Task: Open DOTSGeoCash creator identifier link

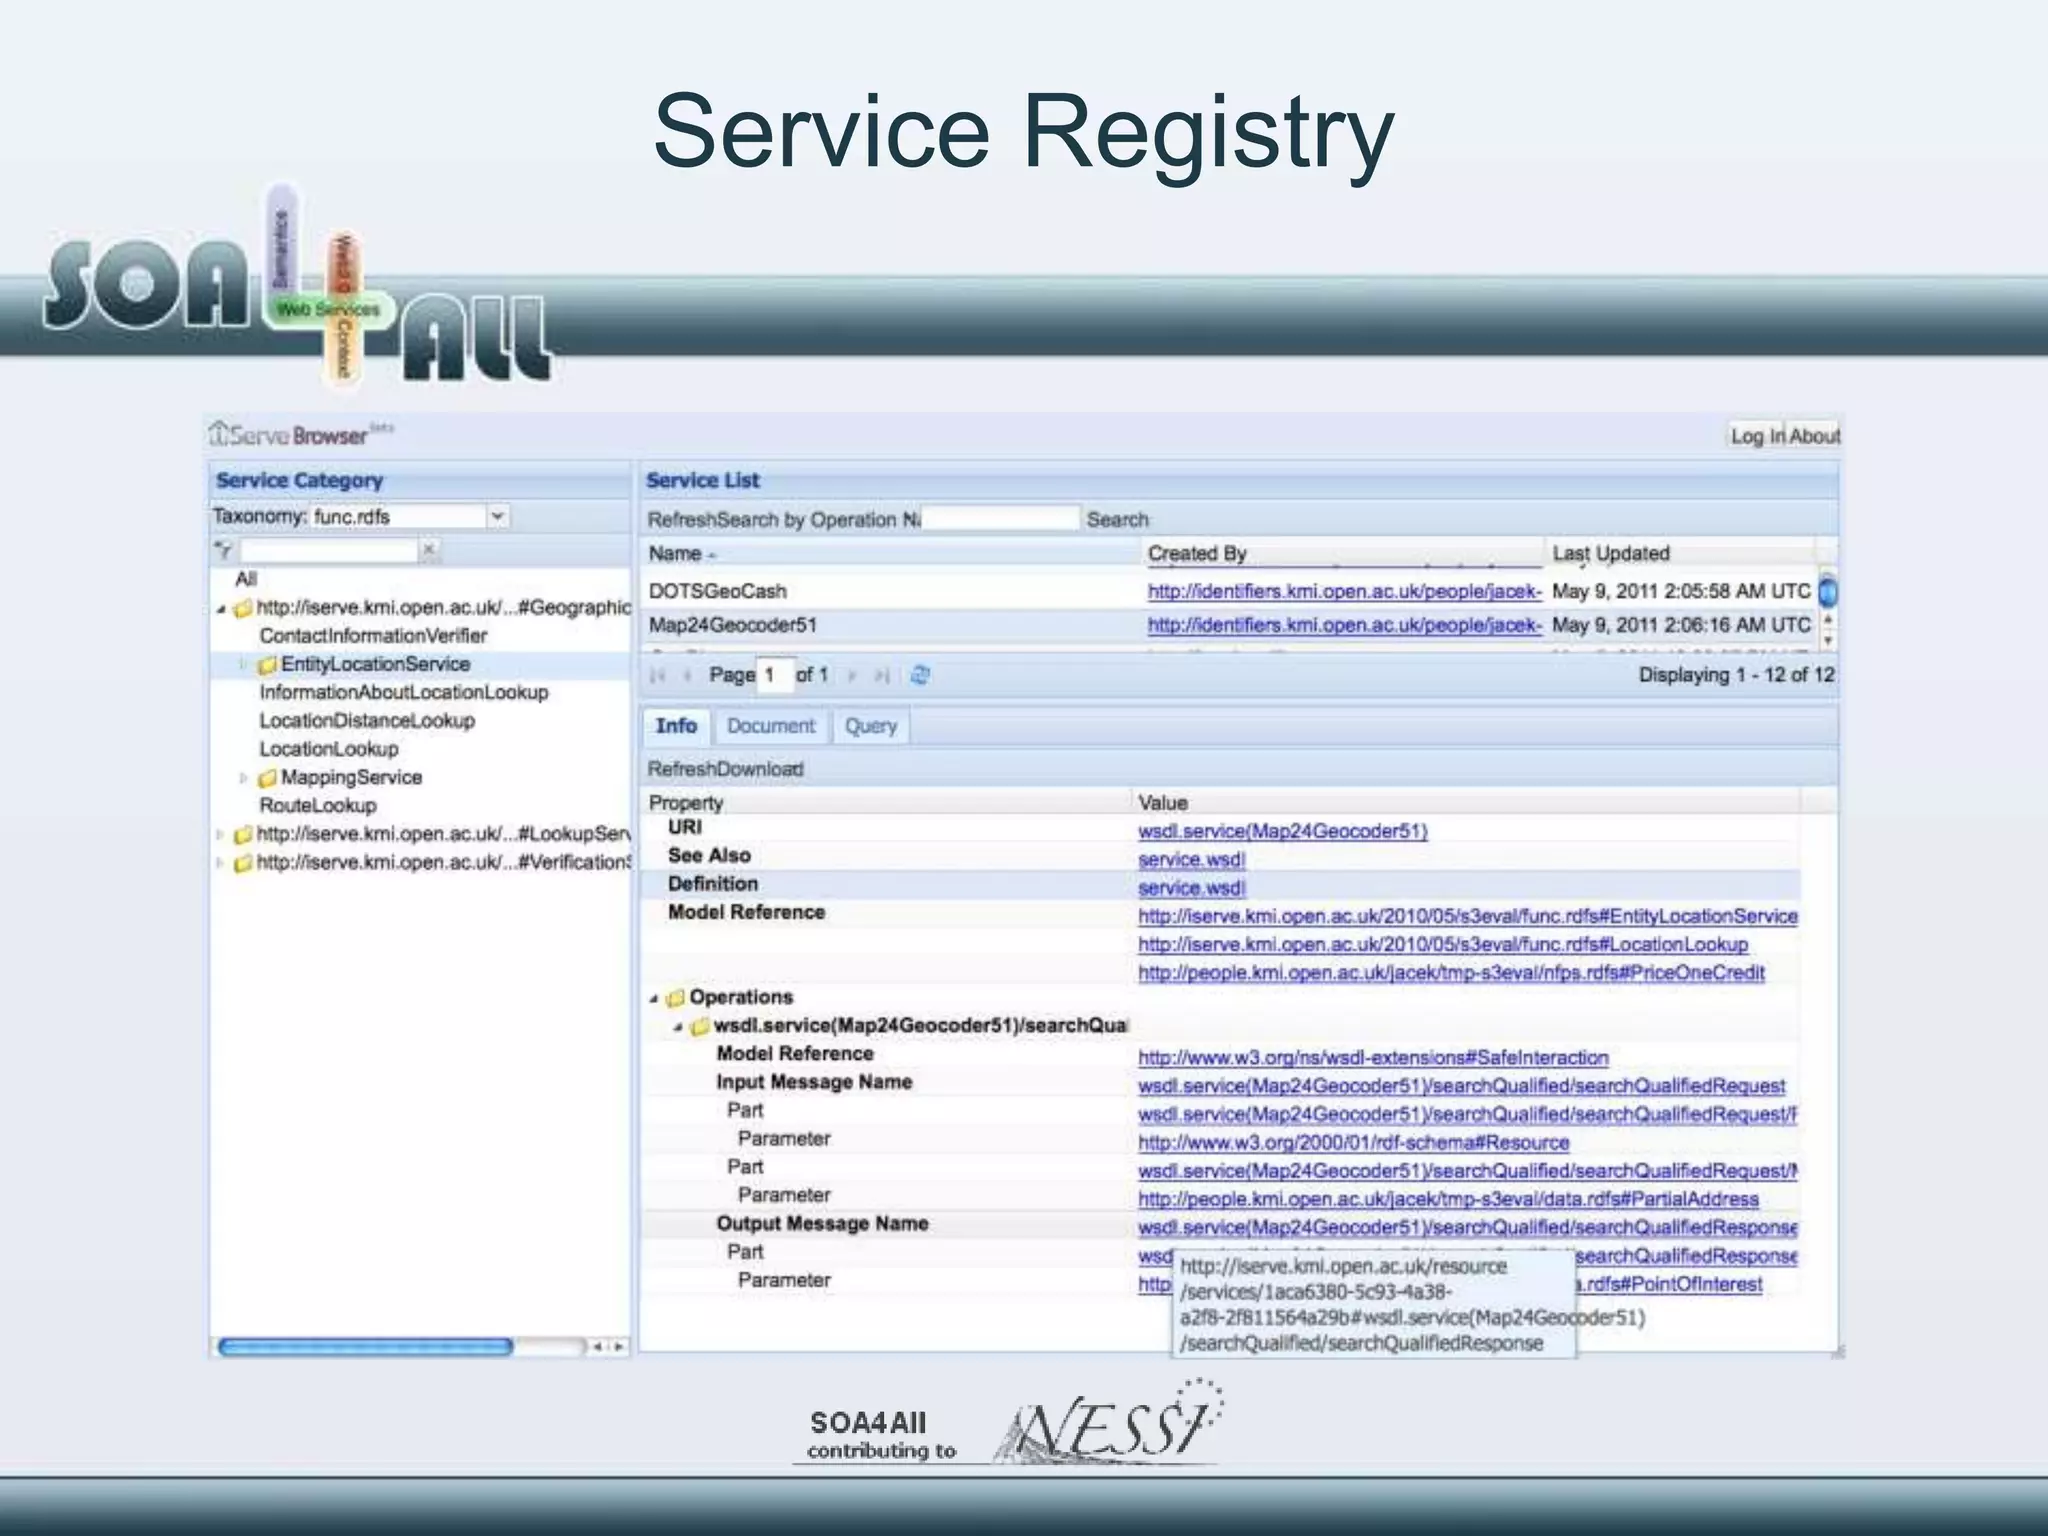Action: coord(1344,592)
